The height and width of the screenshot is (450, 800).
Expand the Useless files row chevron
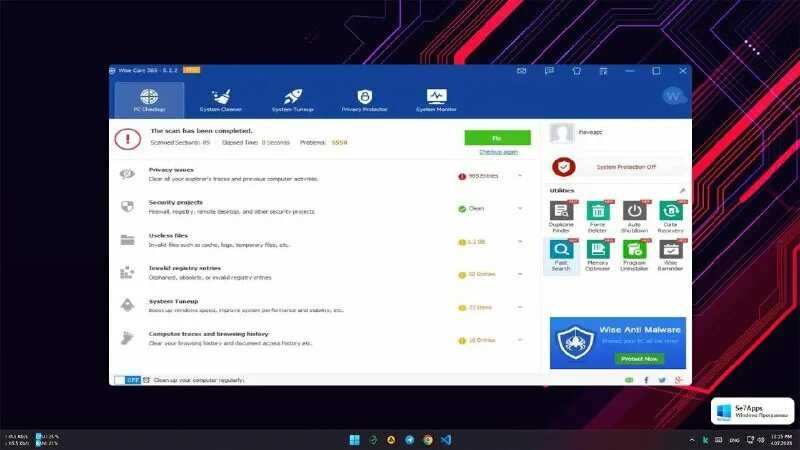coord(520,241)
